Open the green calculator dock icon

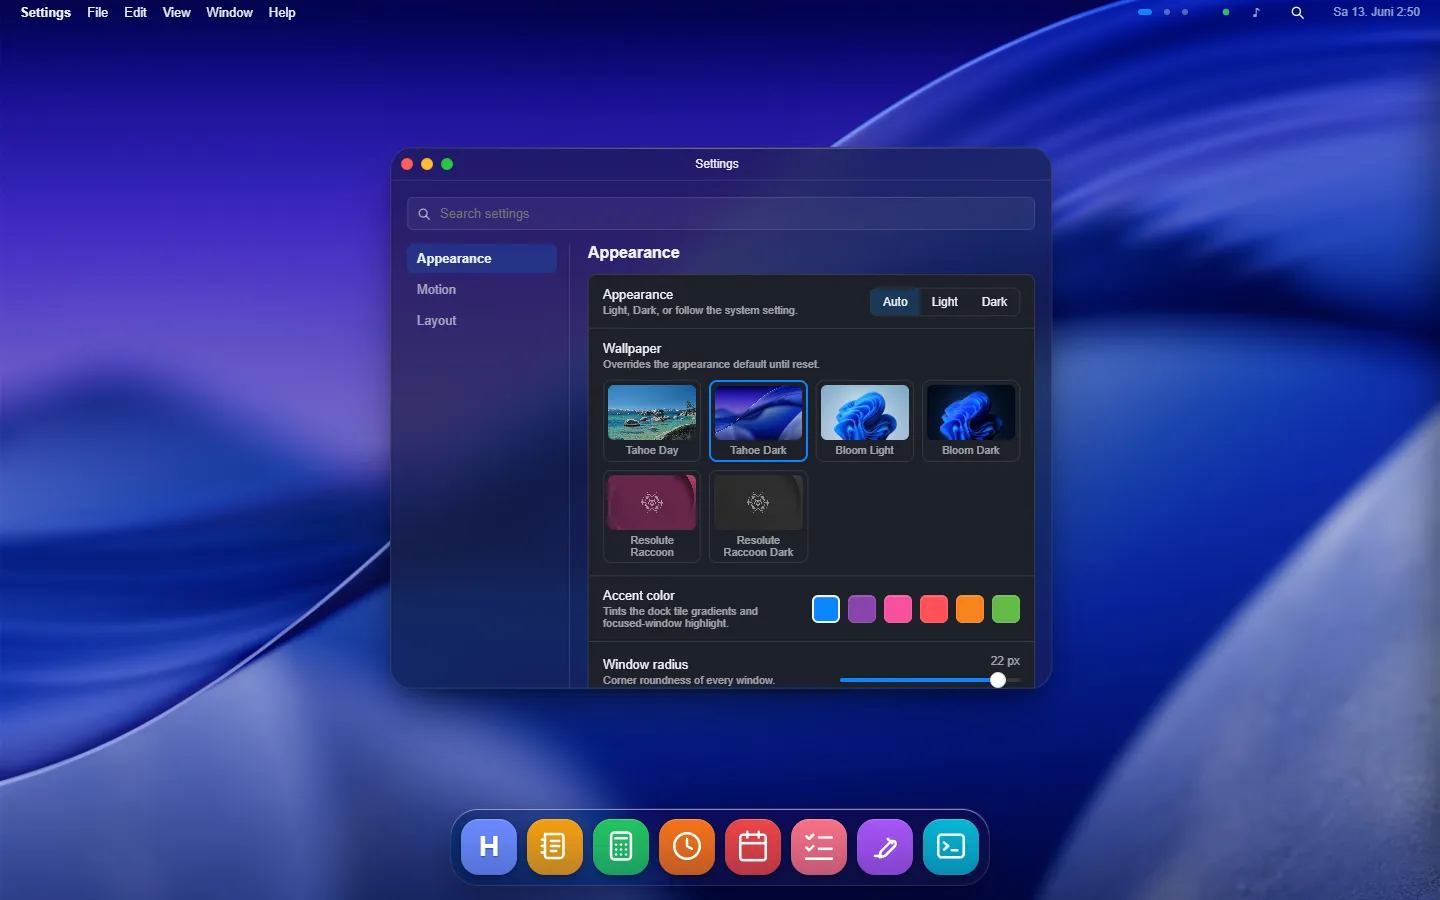pyautogui.click(x=621, y=847)
